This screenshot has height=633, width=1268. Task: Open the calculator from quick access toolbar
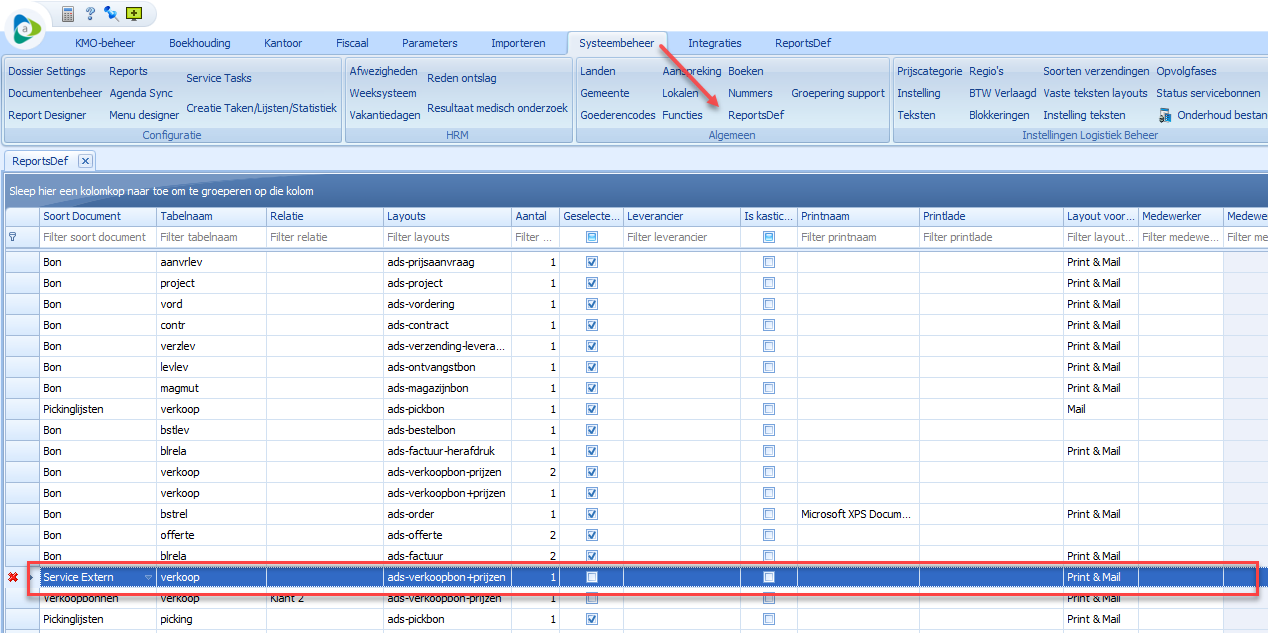tap(69, 14)
